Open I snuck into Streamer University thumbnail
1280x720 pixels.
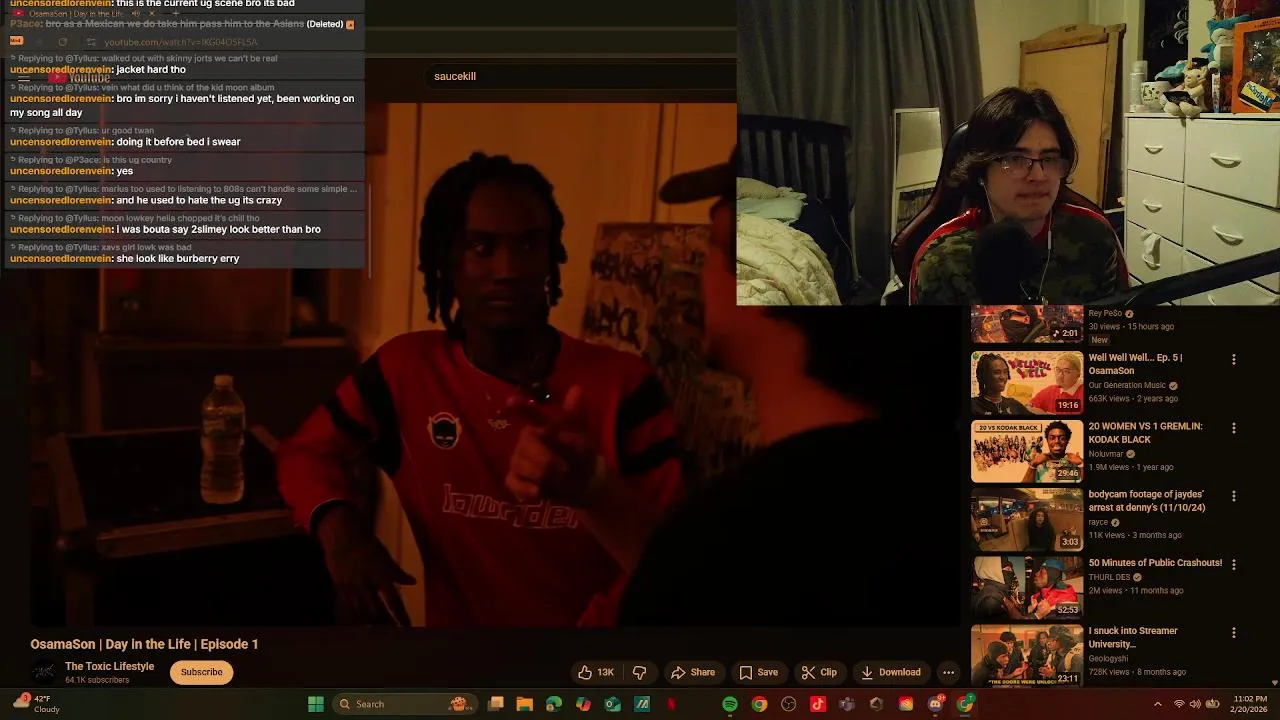point(1027,655)
